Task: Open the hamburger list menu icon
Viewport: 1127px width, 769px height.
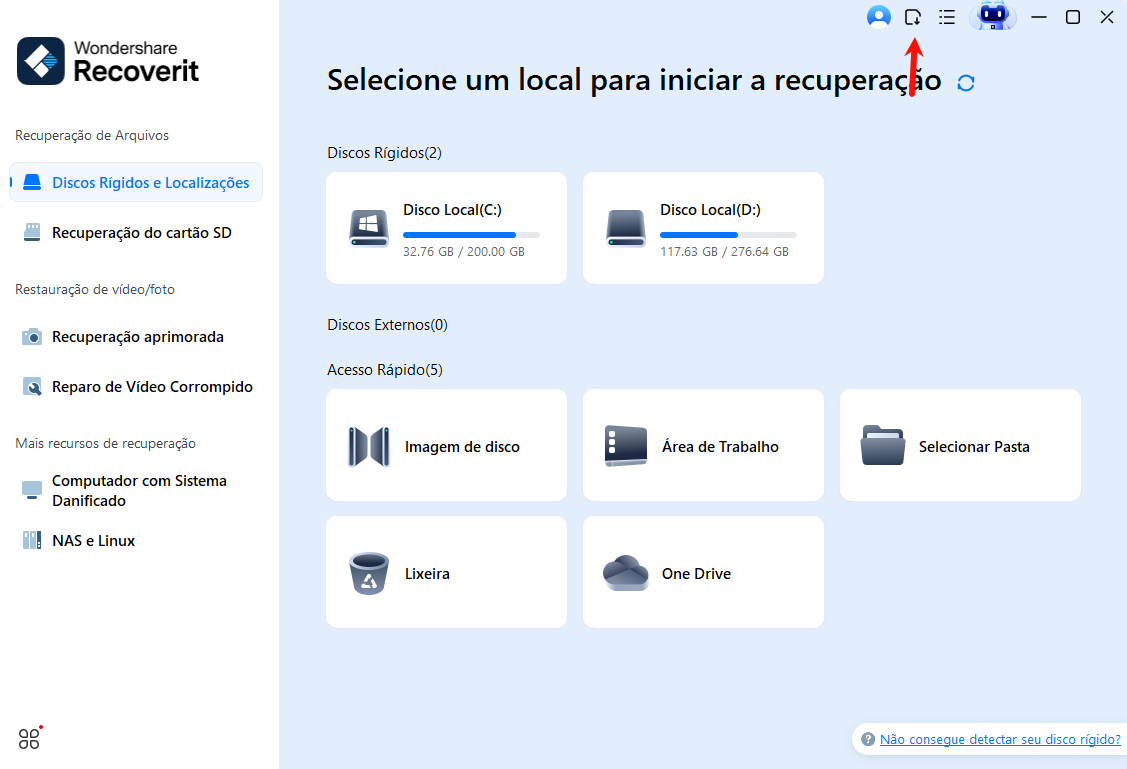Action: click(x=947, y=17)
